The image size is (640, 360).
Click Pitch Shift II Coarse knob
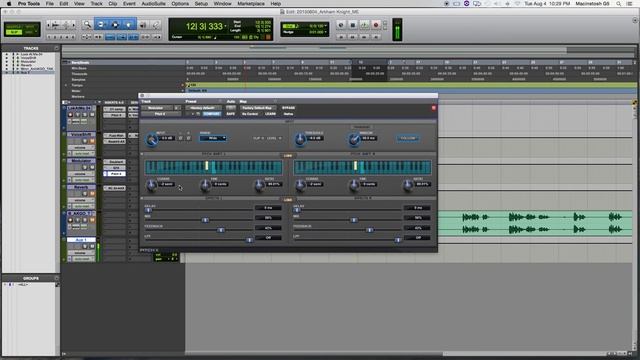tap(300, 185)
